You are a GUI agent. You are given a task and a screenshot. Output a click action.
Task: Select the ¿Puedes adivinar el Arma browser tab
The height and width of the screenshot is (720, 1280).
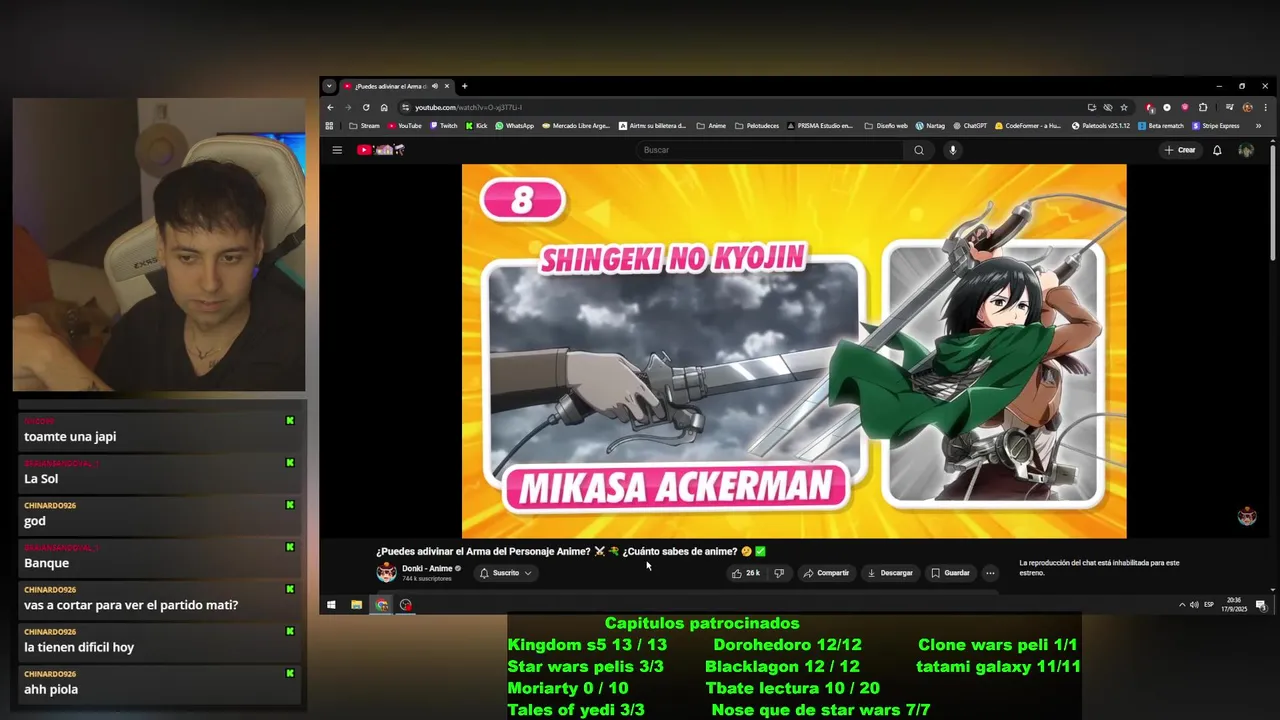[397, 86]
